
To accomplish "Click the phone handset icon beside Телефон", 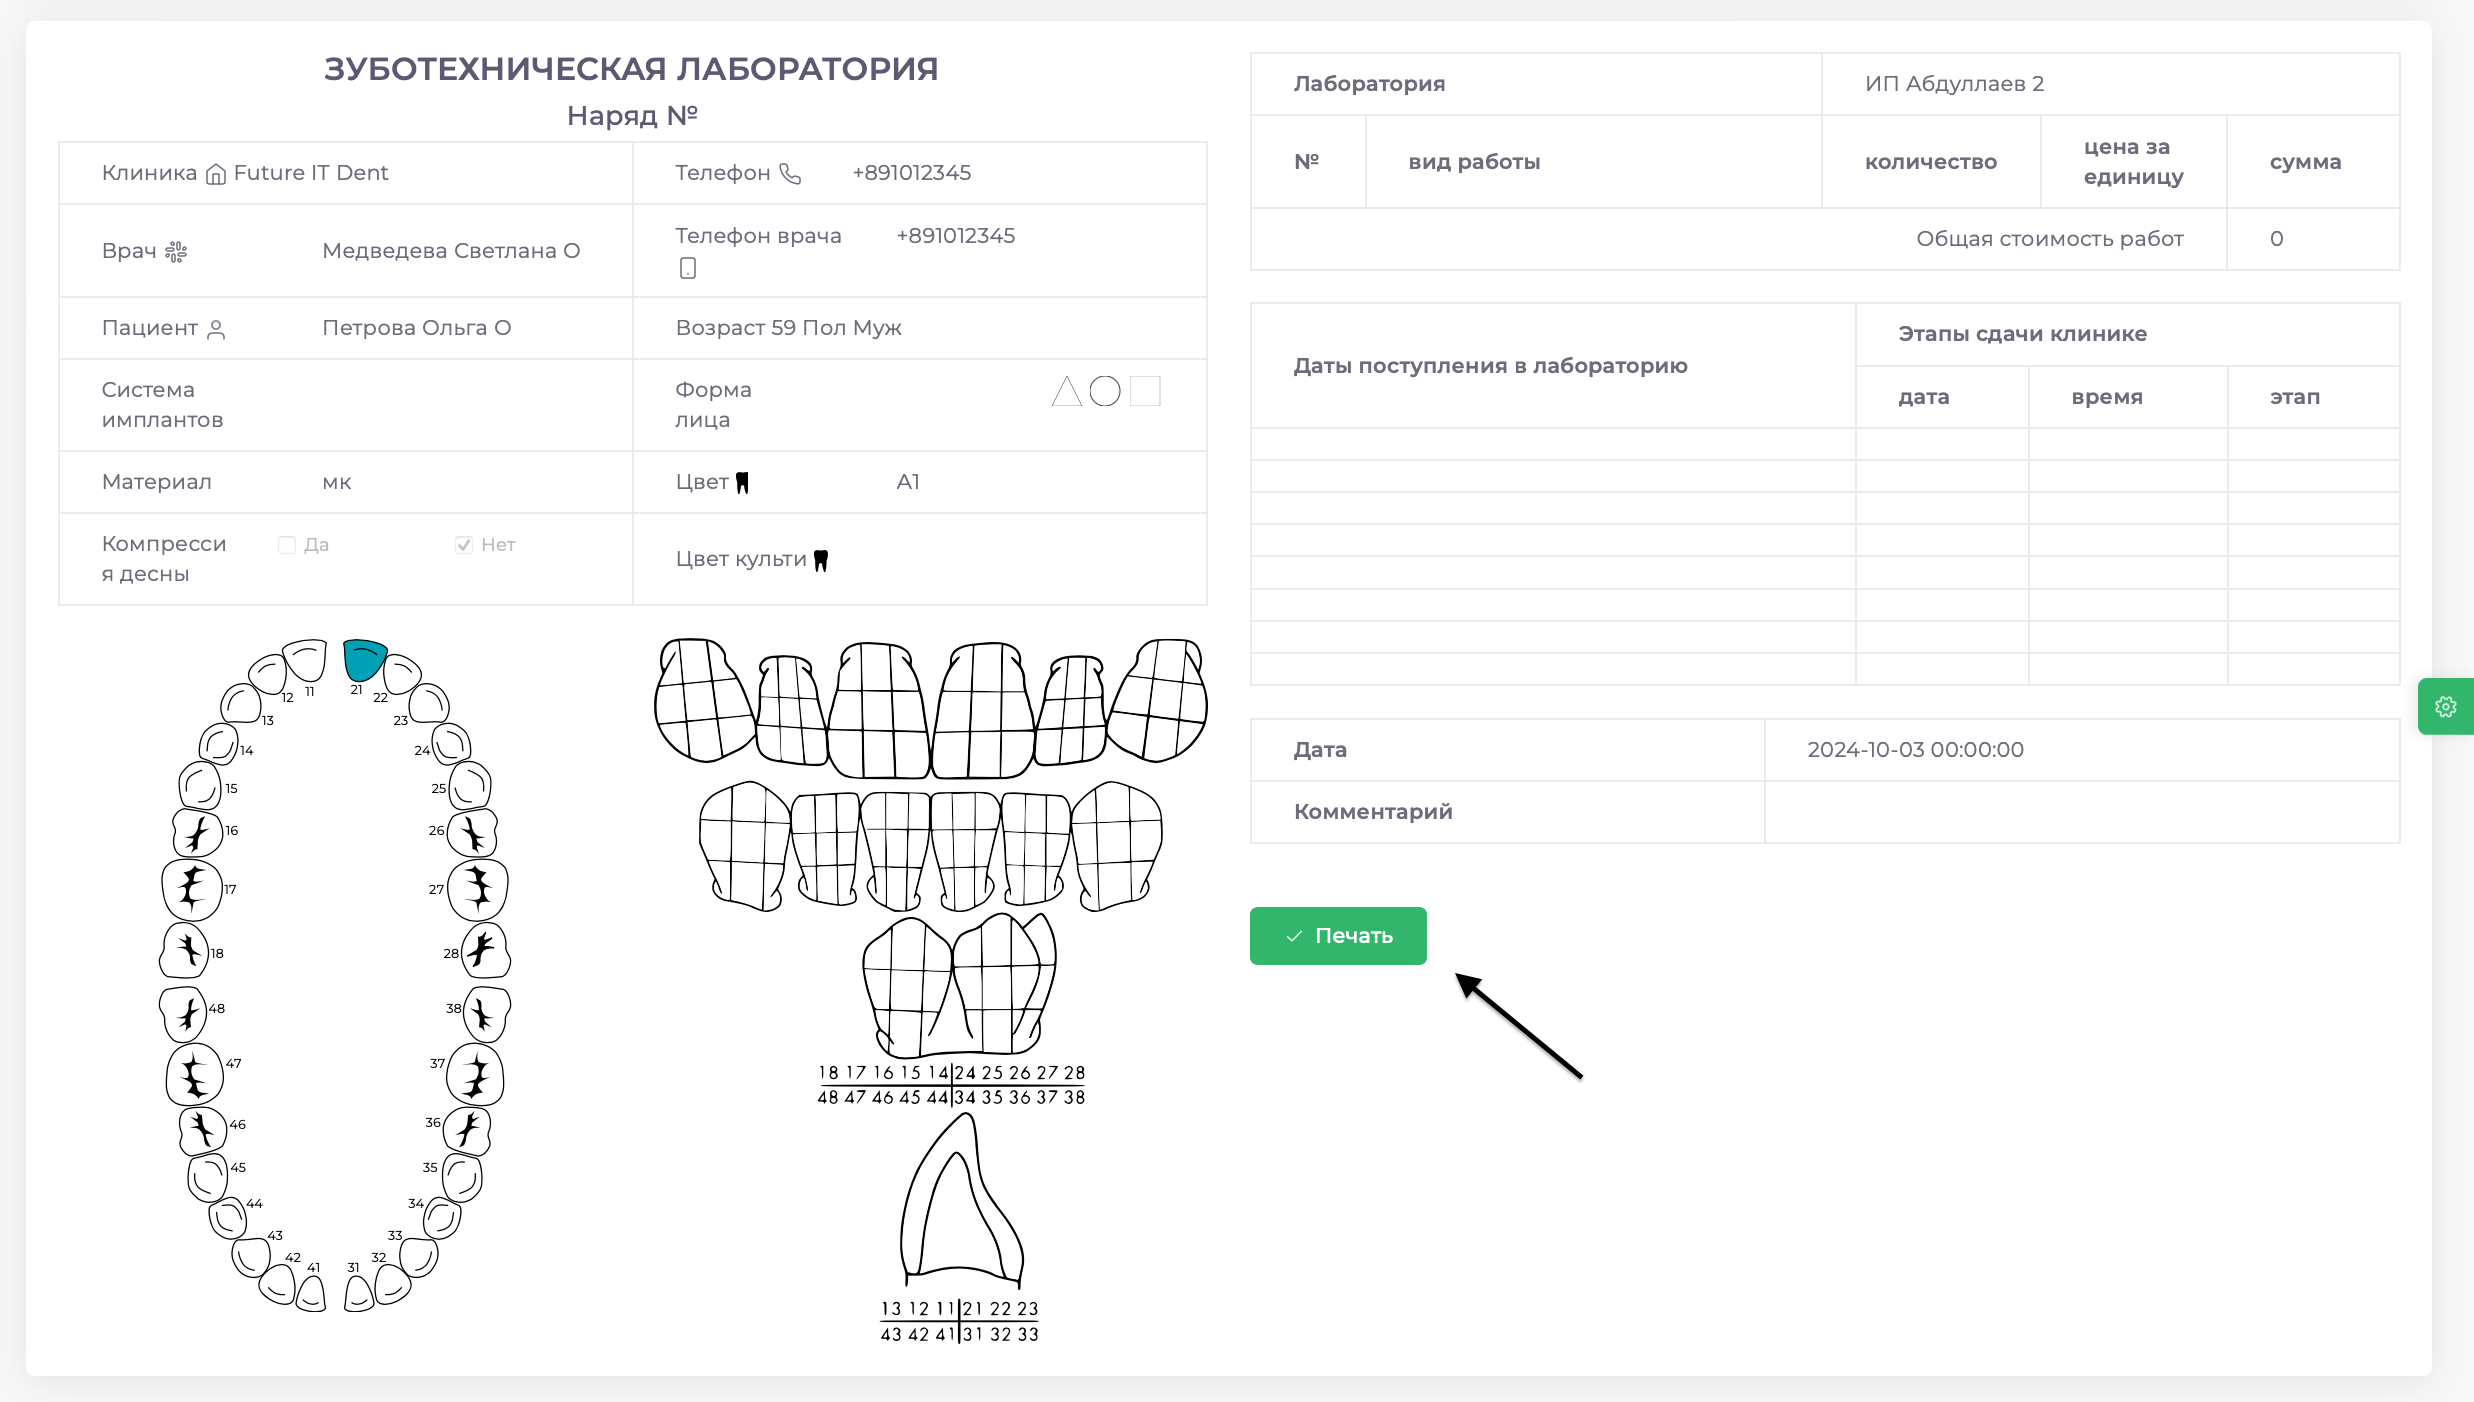I will [790, 174].
